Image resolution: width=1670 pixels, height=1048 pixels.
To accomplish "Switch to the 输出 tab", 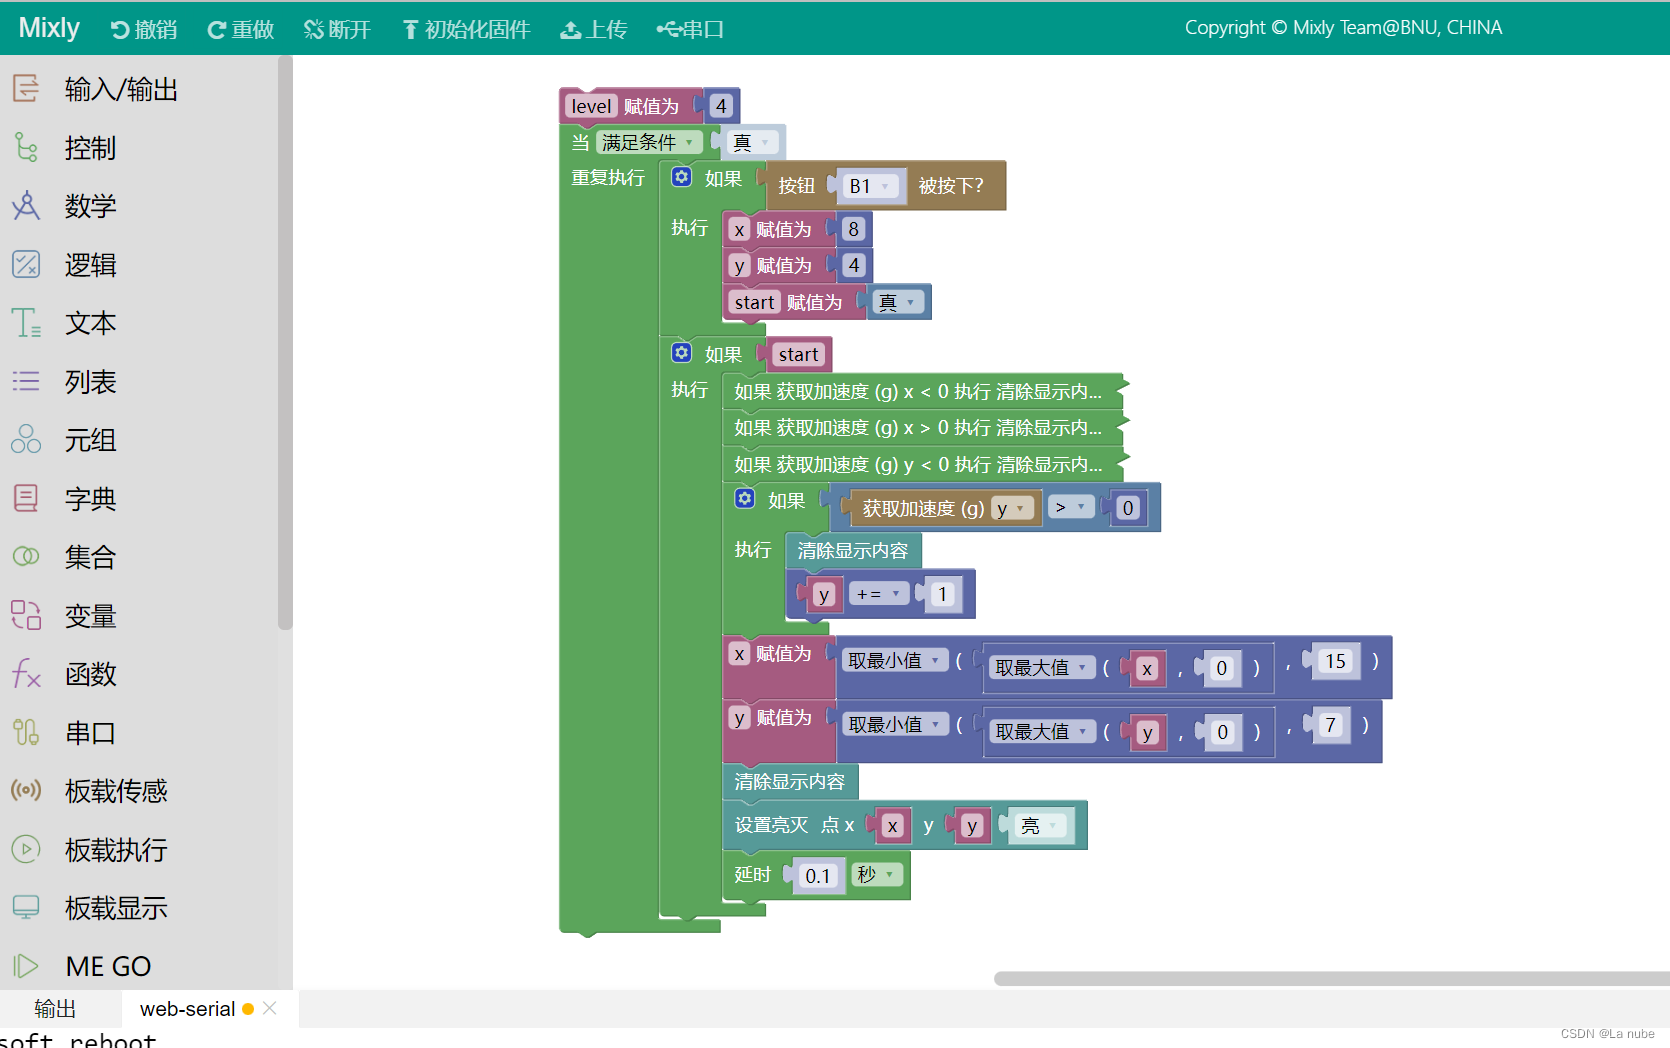I will (56, 1009).
